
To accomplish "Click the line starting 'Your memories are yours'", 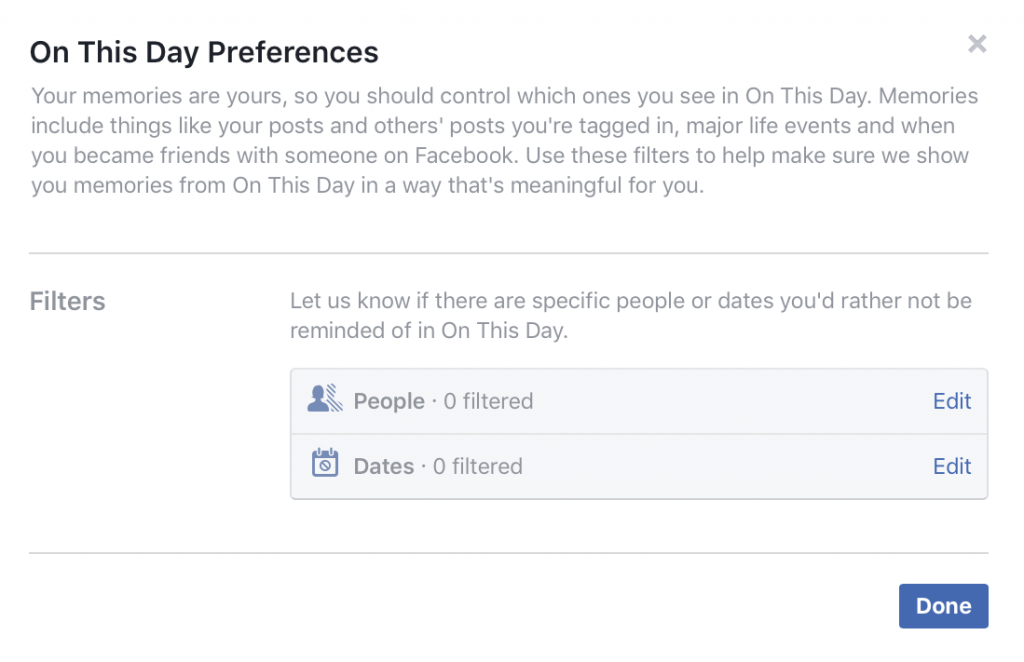I will coord(504,96).
